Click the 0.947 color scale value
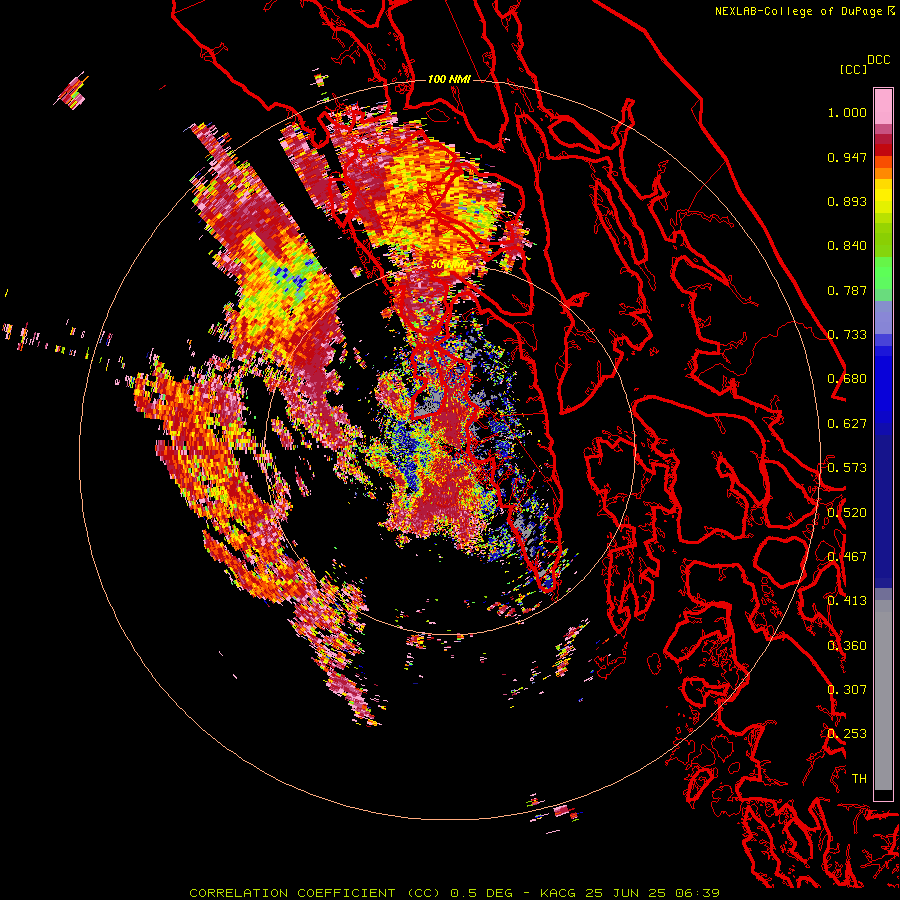The width and height of the screenshot is (900, 900). click(x=847, y=157)
